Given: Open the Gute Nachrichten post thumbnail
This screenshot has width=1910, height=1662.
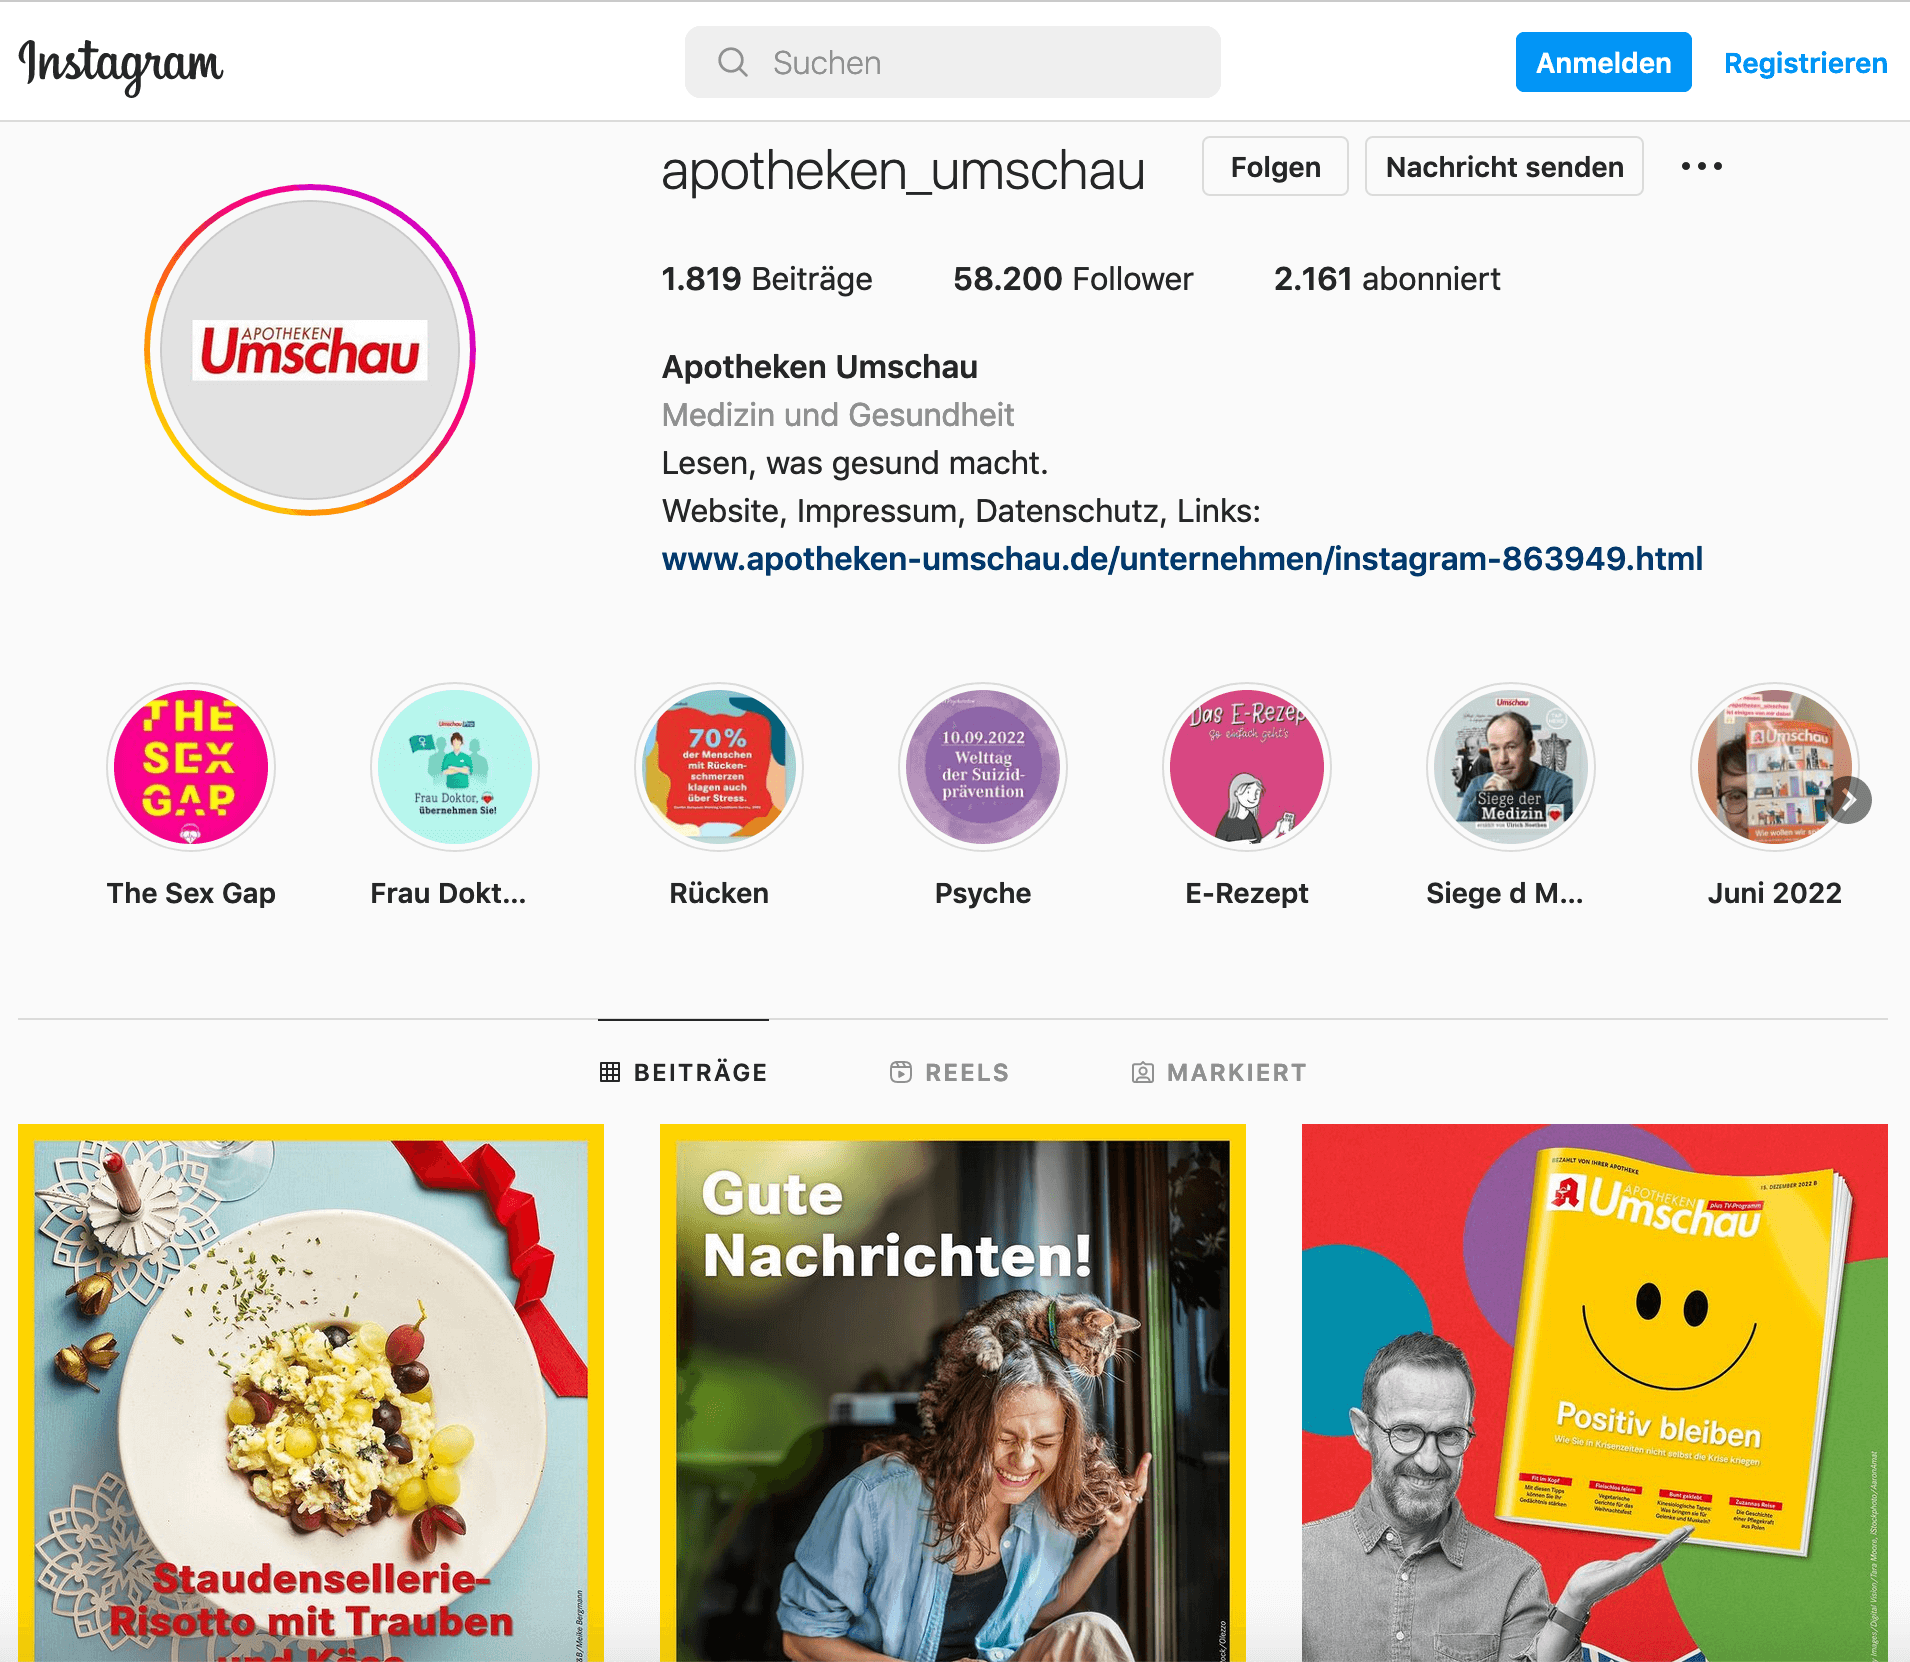Looking at the screenshot, I should [x=953, y=1393].
